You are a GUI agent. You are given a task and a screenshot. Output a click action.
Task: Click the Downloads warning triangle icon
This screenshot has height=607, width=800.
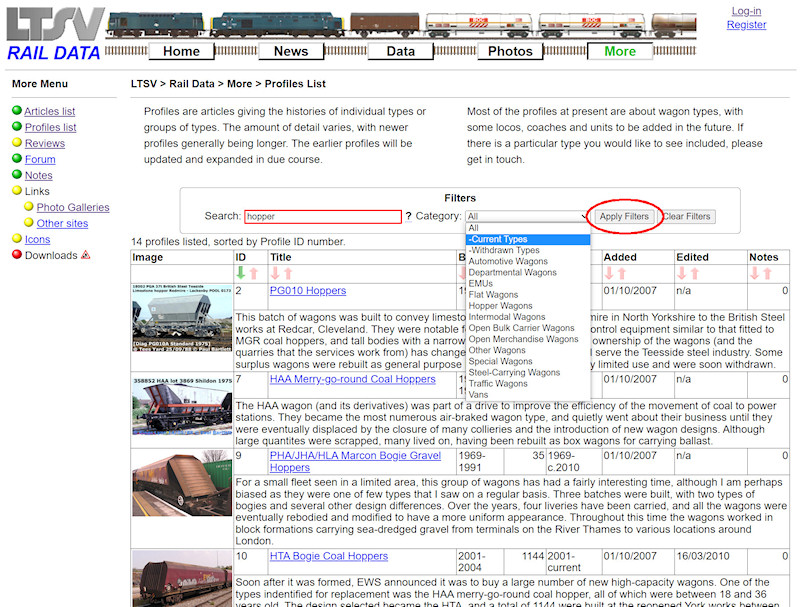(85, 255)
